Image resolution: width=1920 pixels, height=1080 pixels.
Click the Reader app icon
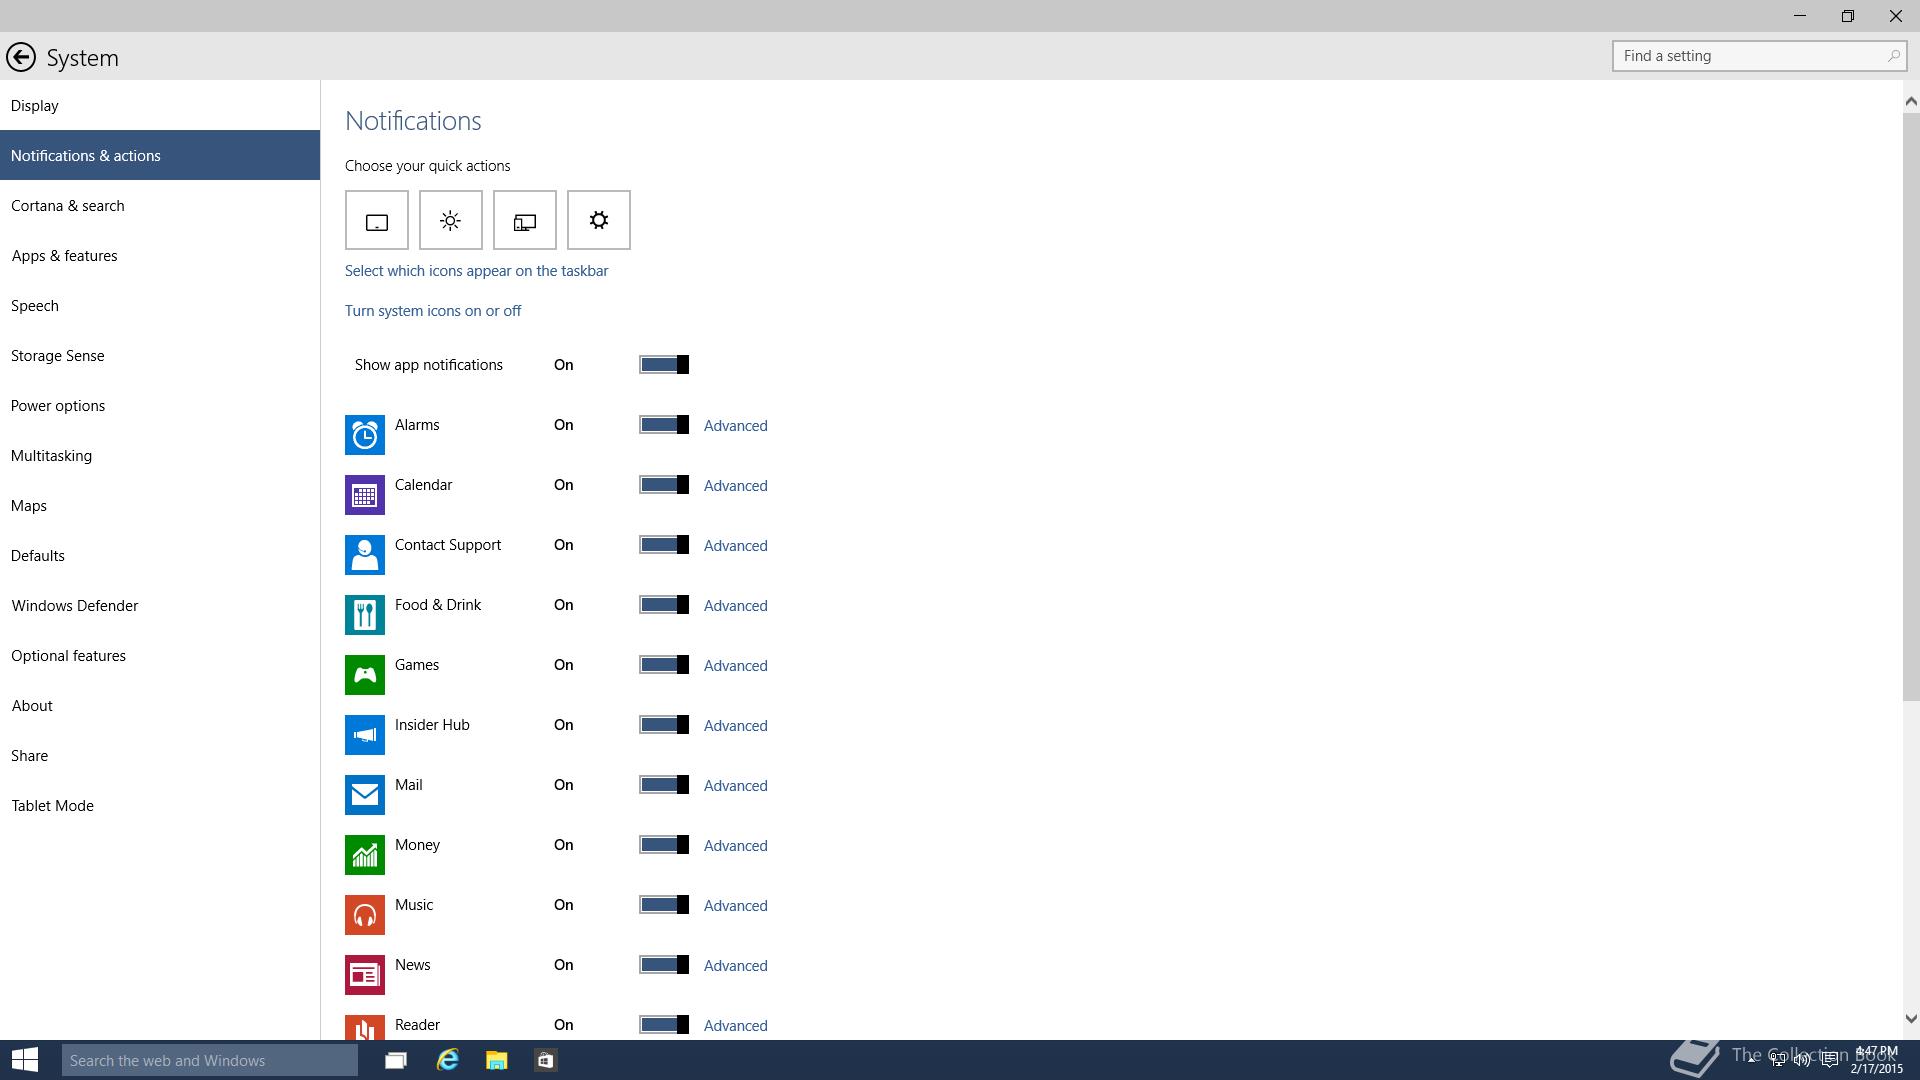click(365, 1027)
